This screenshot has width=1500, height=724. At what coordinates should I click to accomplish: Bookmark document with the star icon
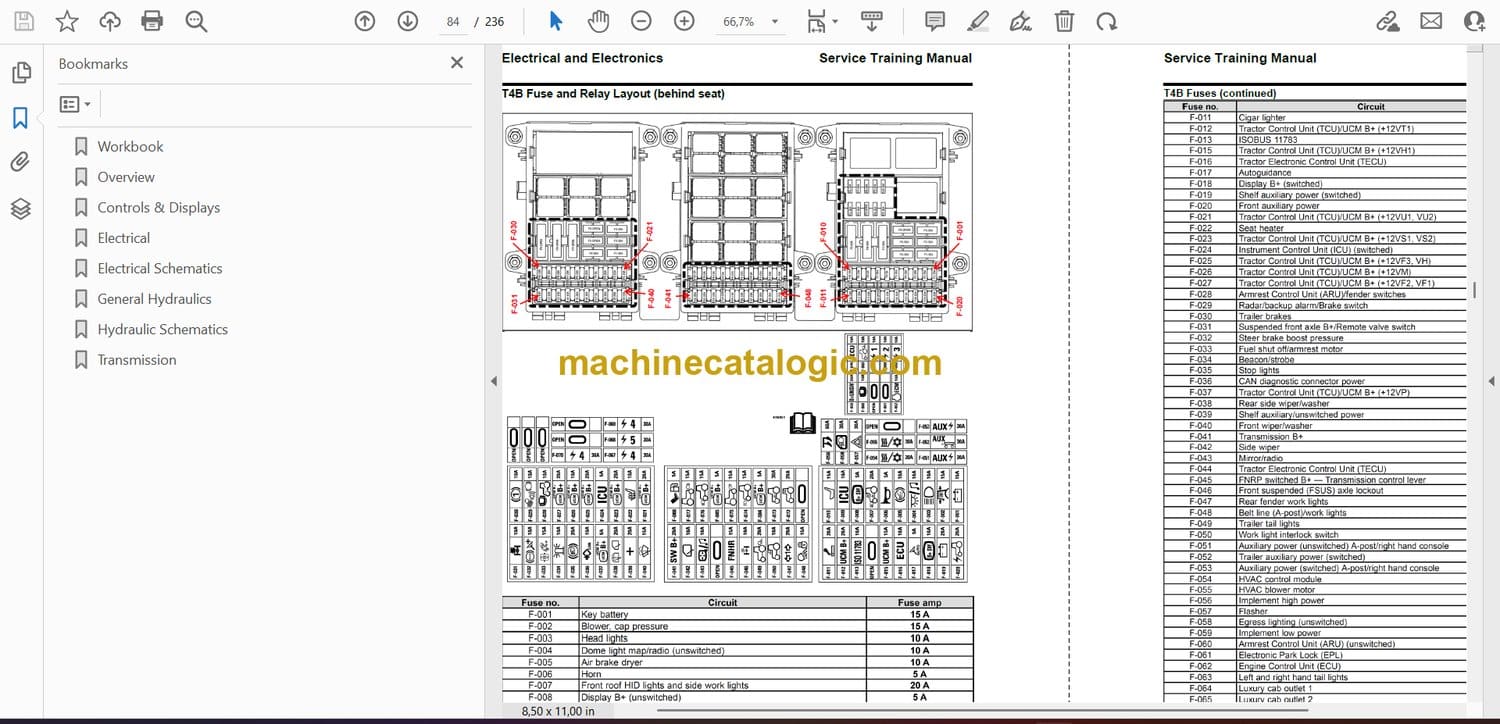(66, 21)
